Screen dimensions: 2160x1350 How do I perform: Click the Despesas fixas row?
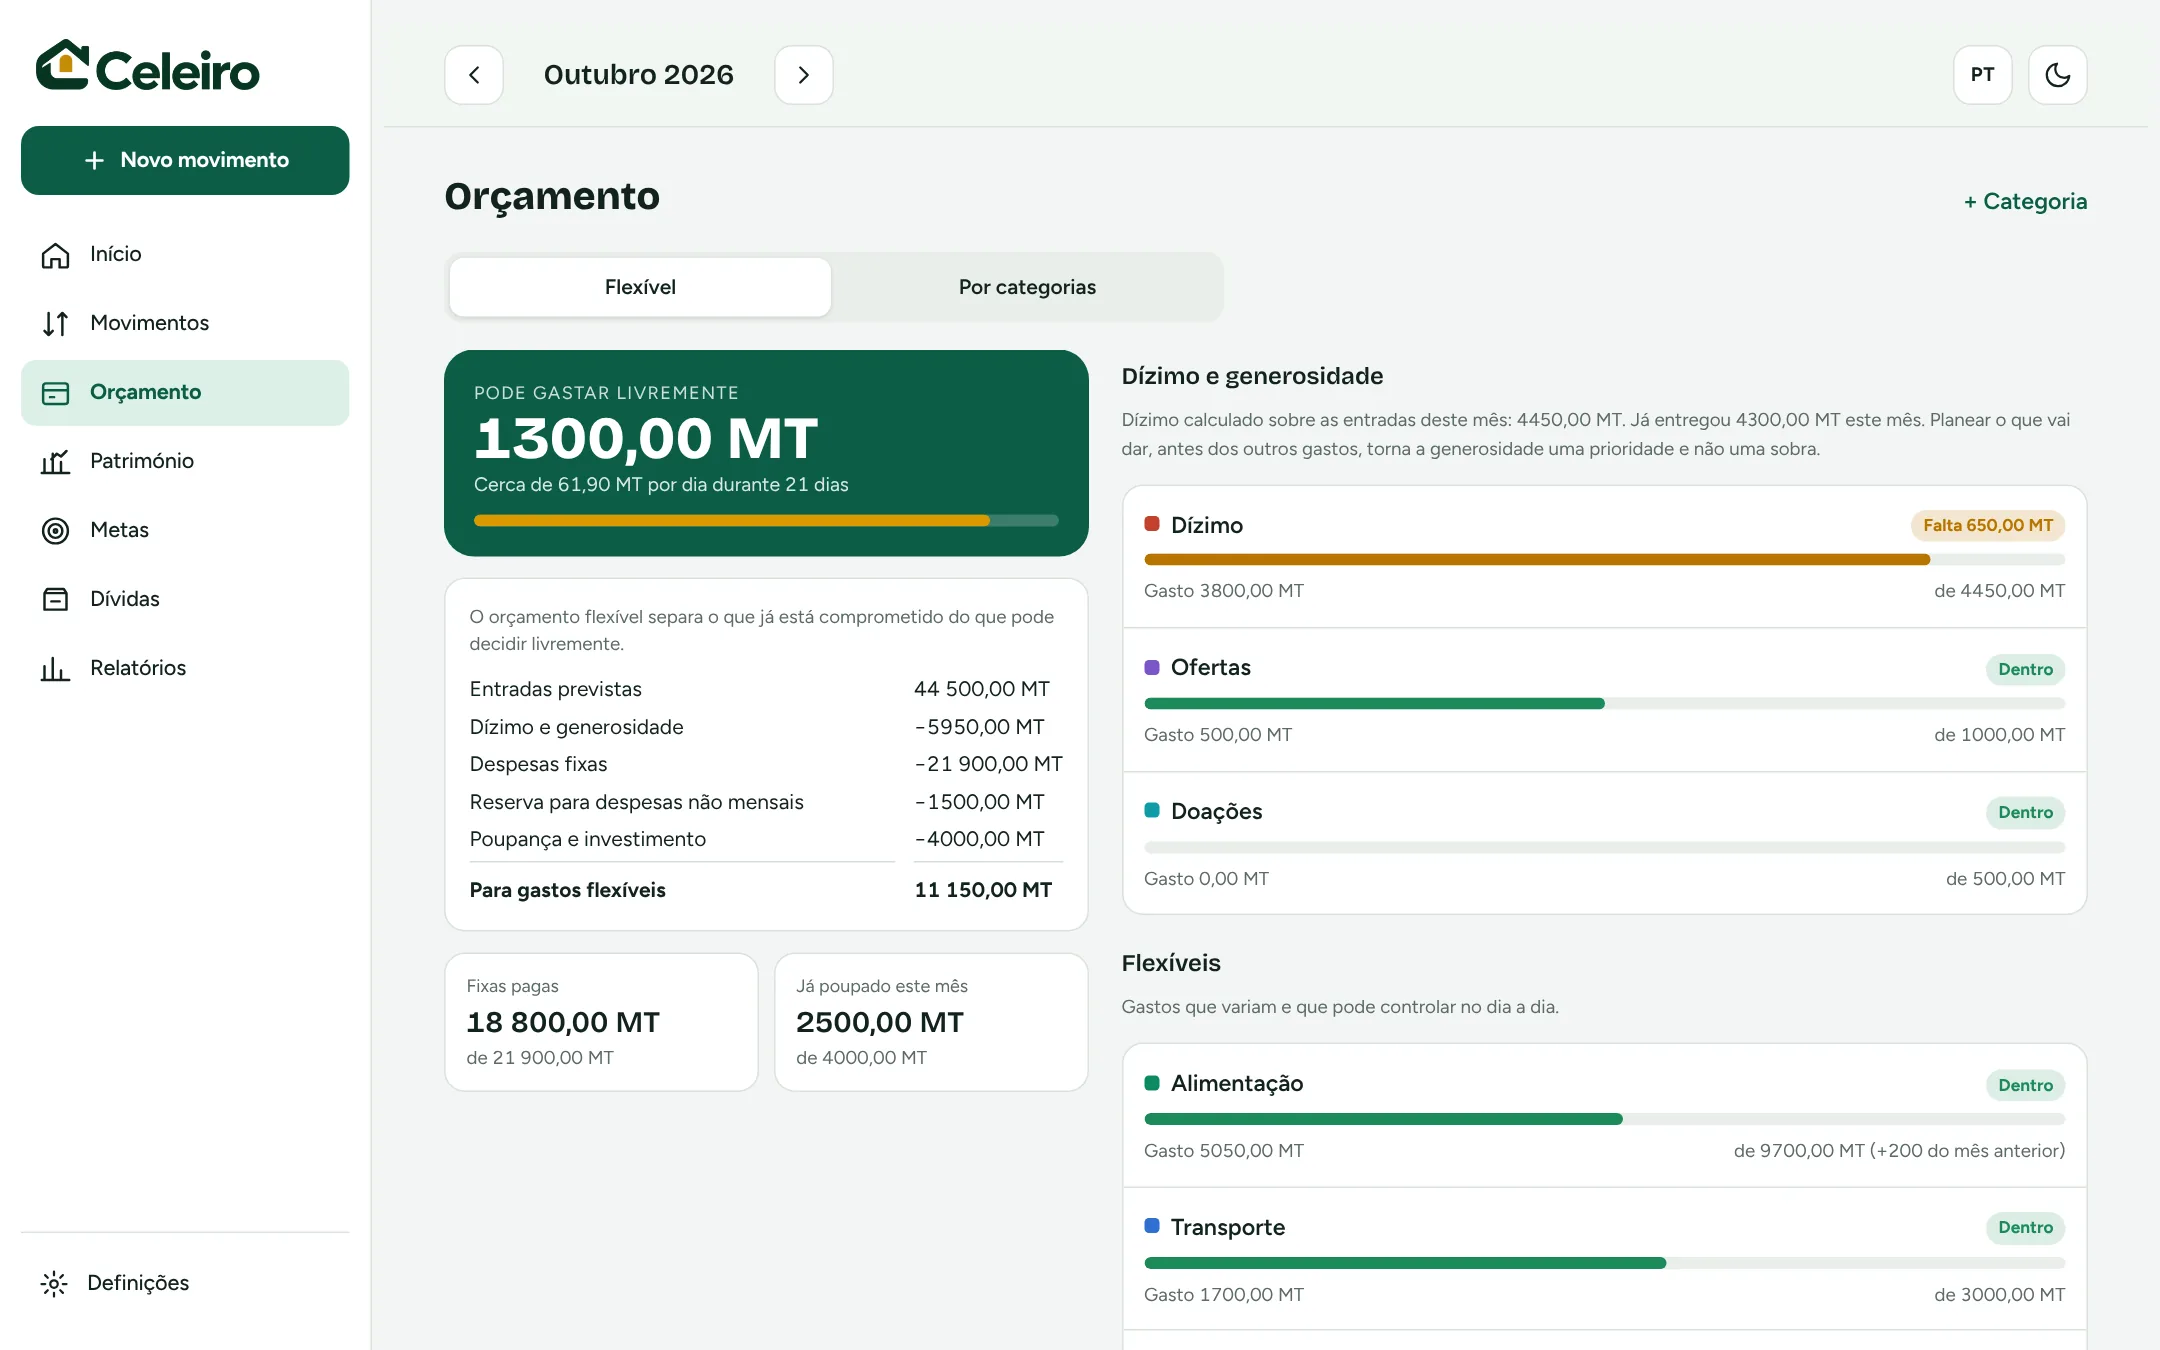point(766,764)
